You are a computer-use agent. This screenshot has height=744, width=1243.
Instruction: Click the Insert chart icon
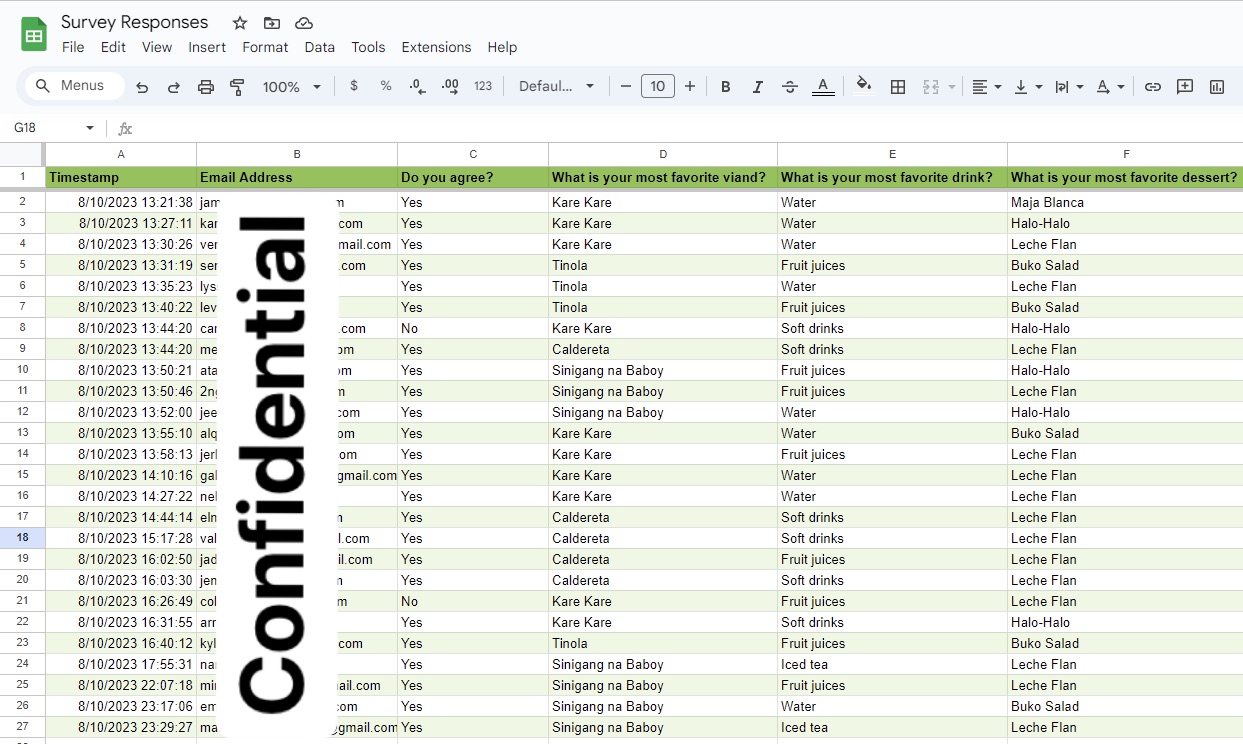(1217, 87)
